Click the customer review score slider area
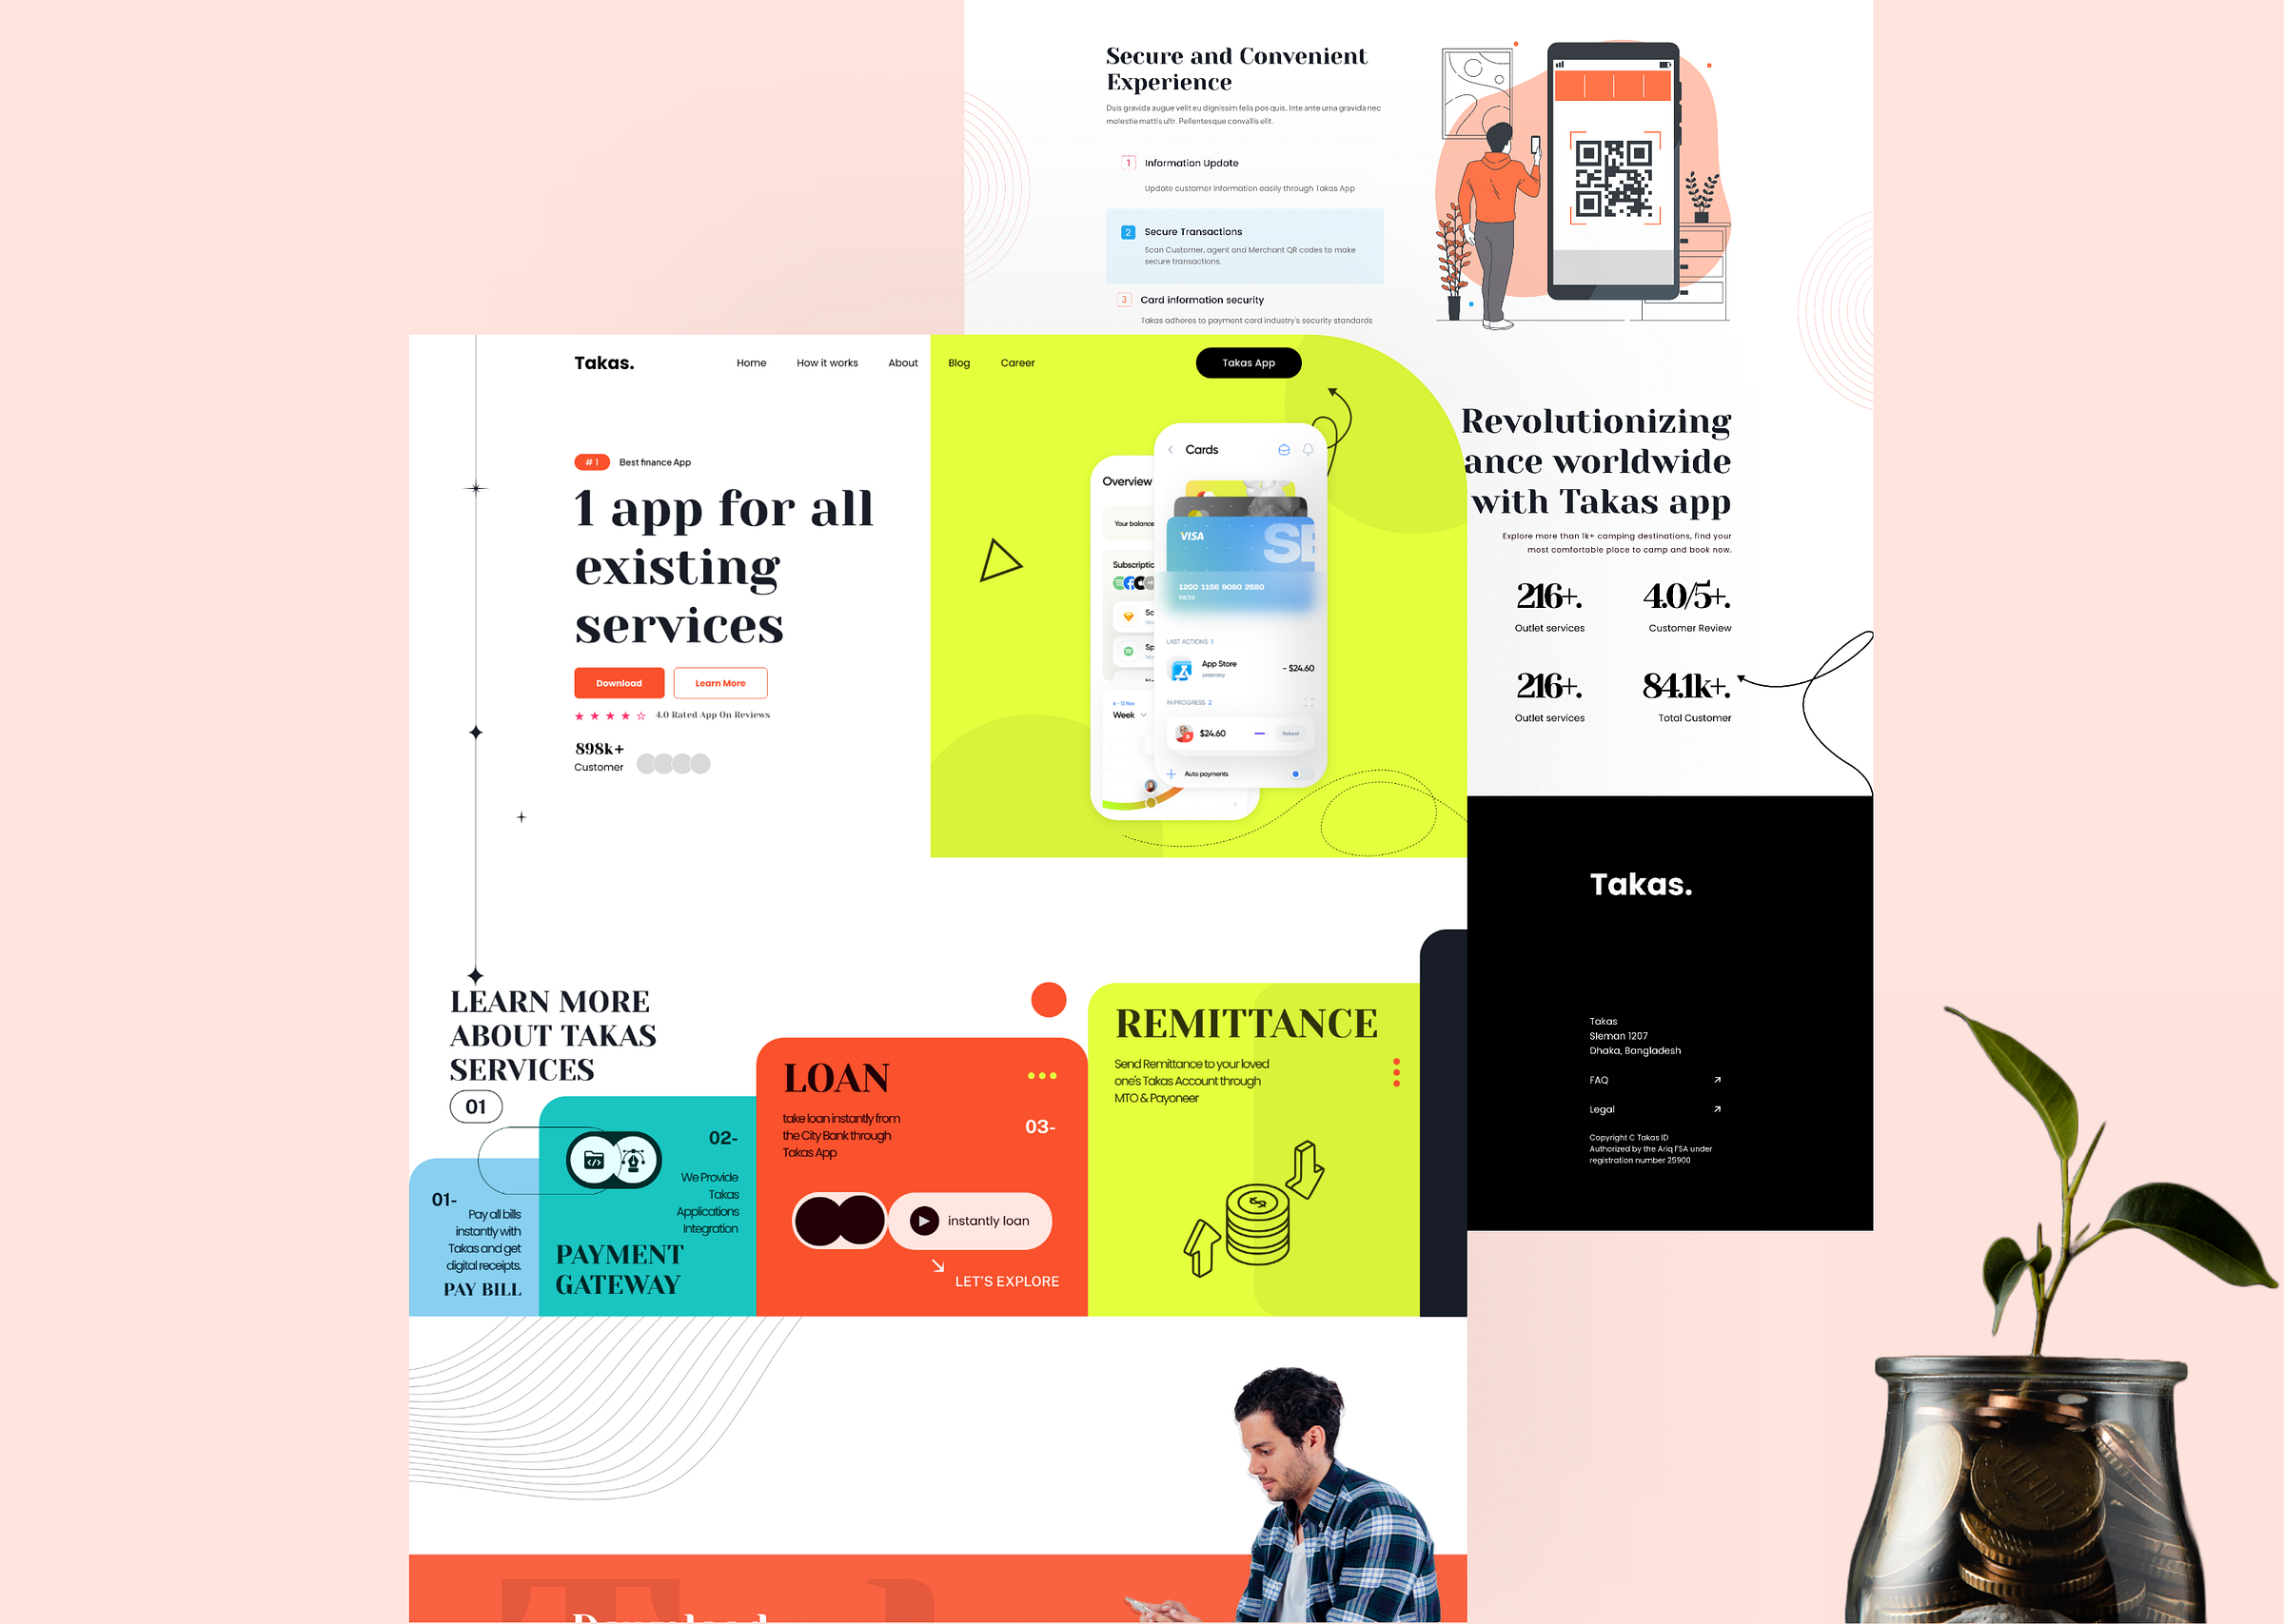The image size is (2284, 1624). click(x=1678, y=606)
